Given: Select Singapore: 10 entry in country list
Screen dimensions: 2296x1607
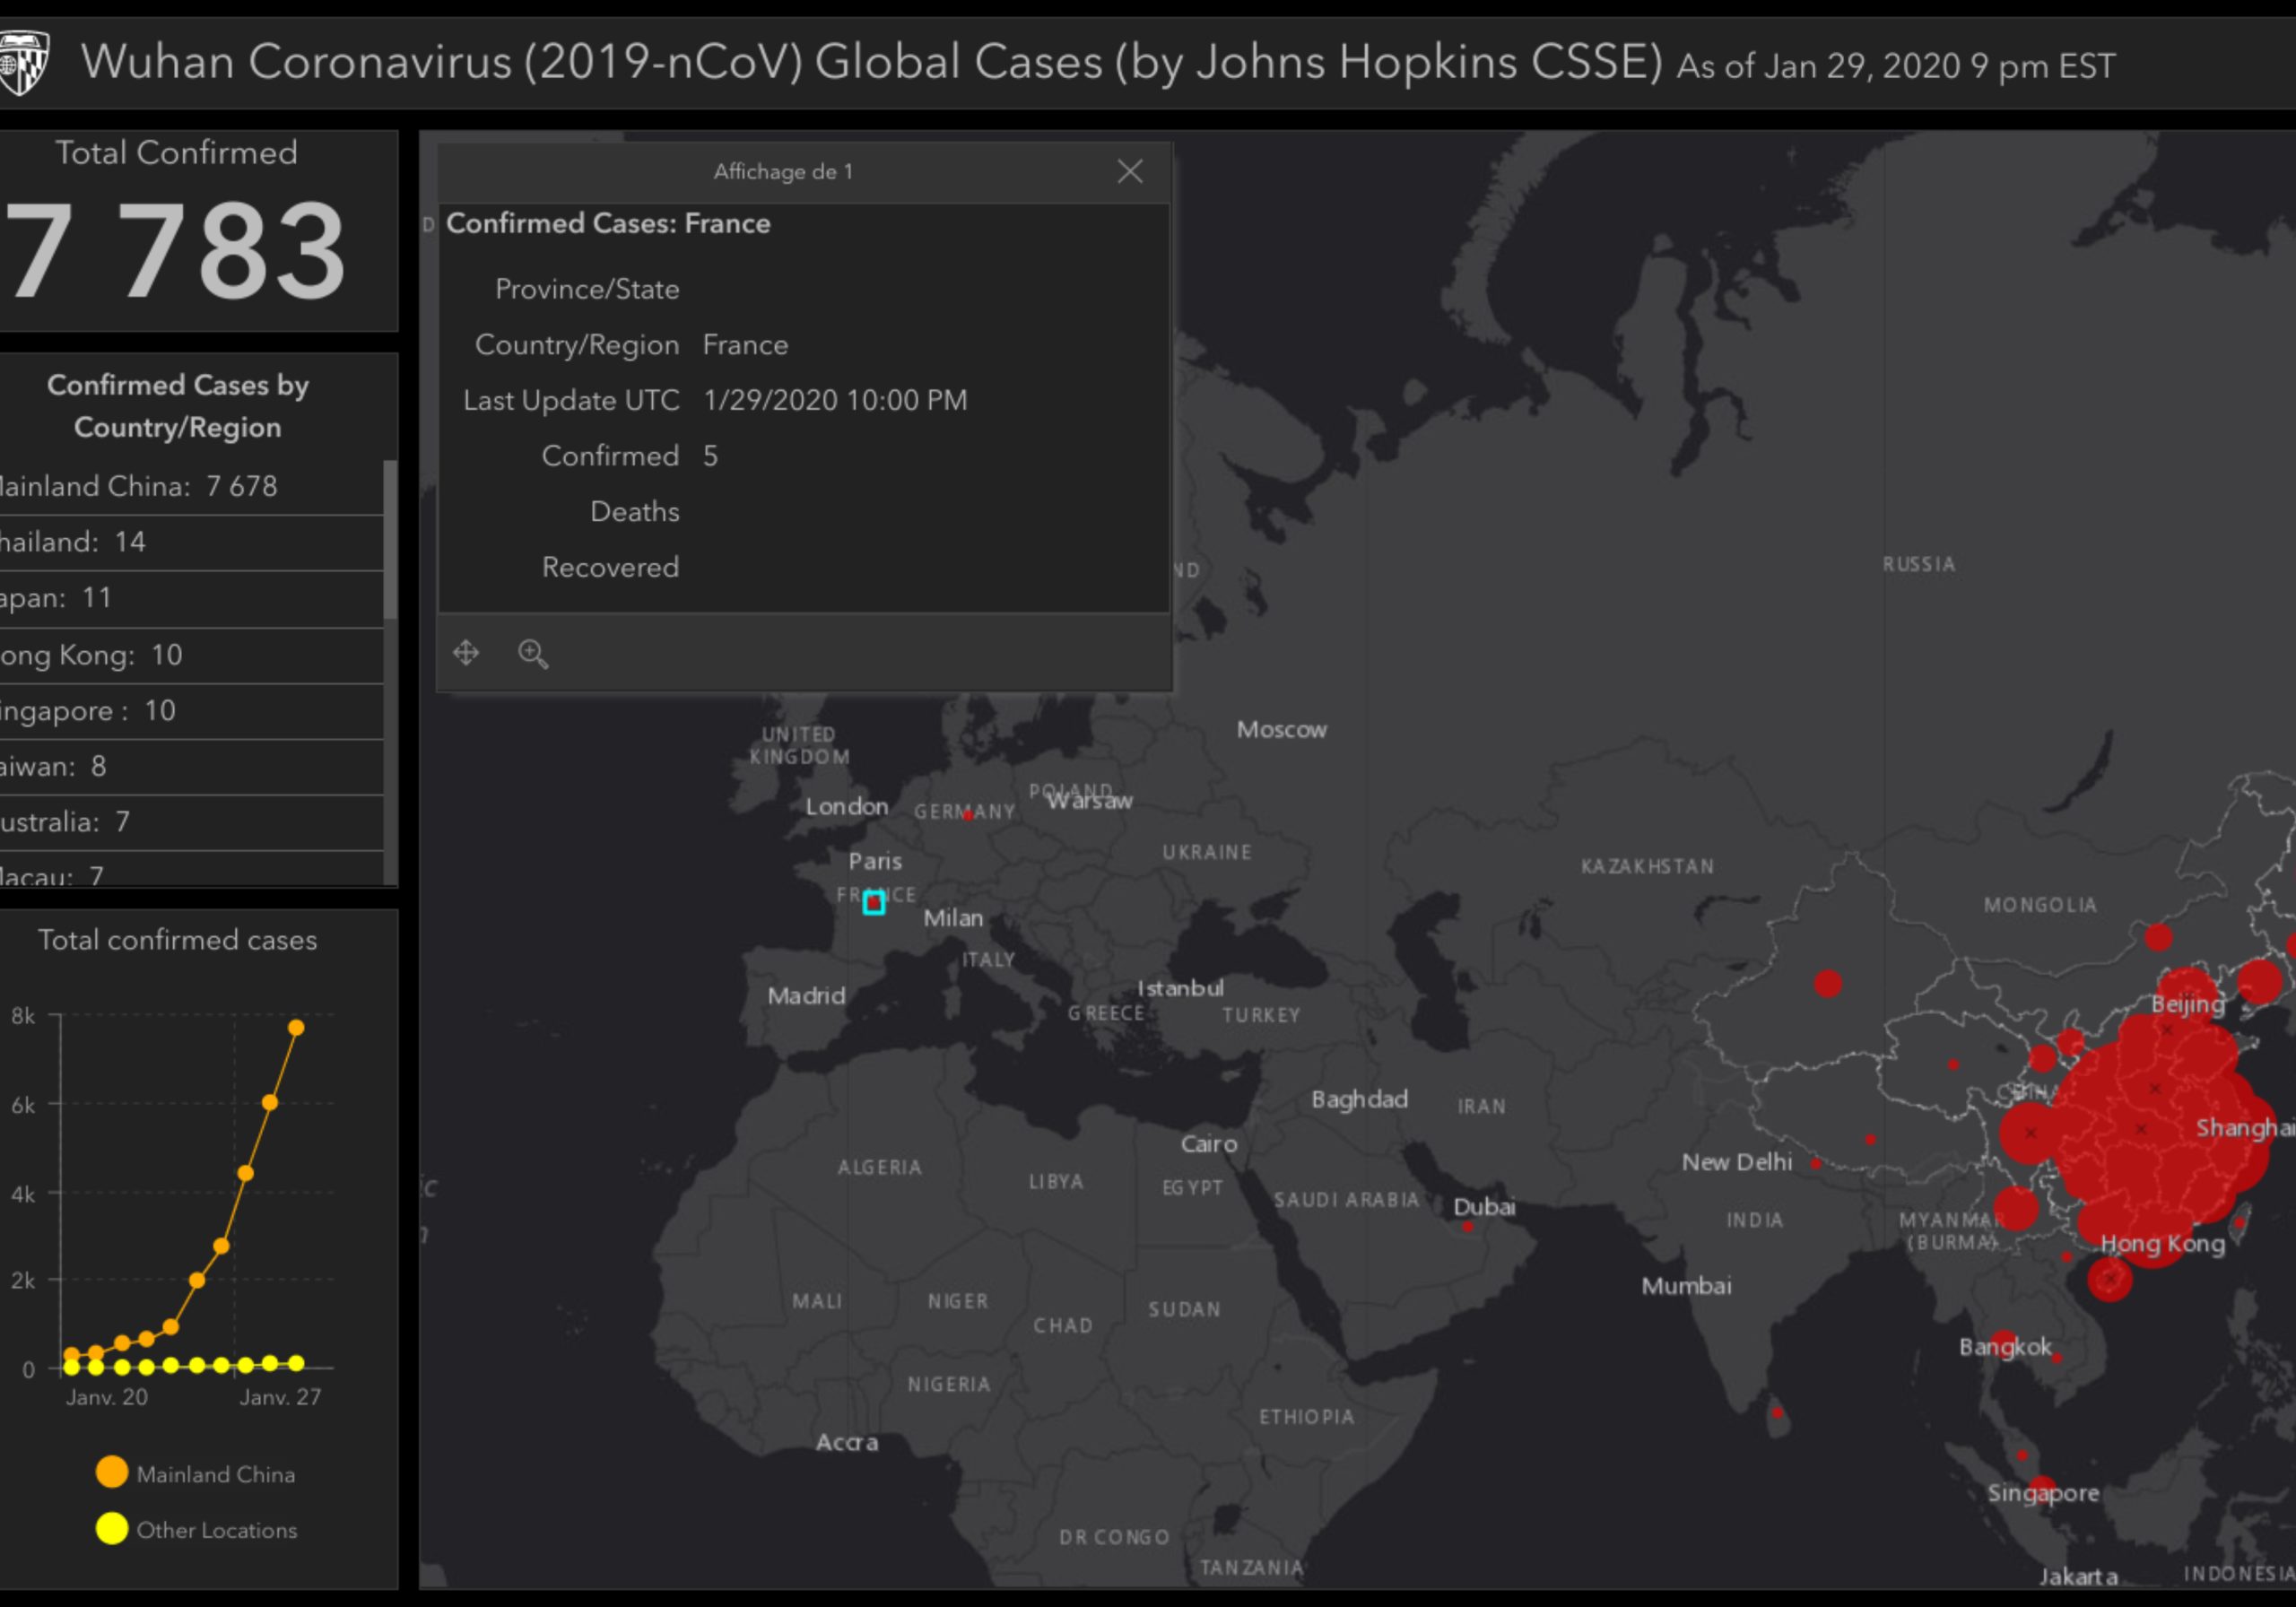Looking at the screenshot, I should [x=90, y=711].
